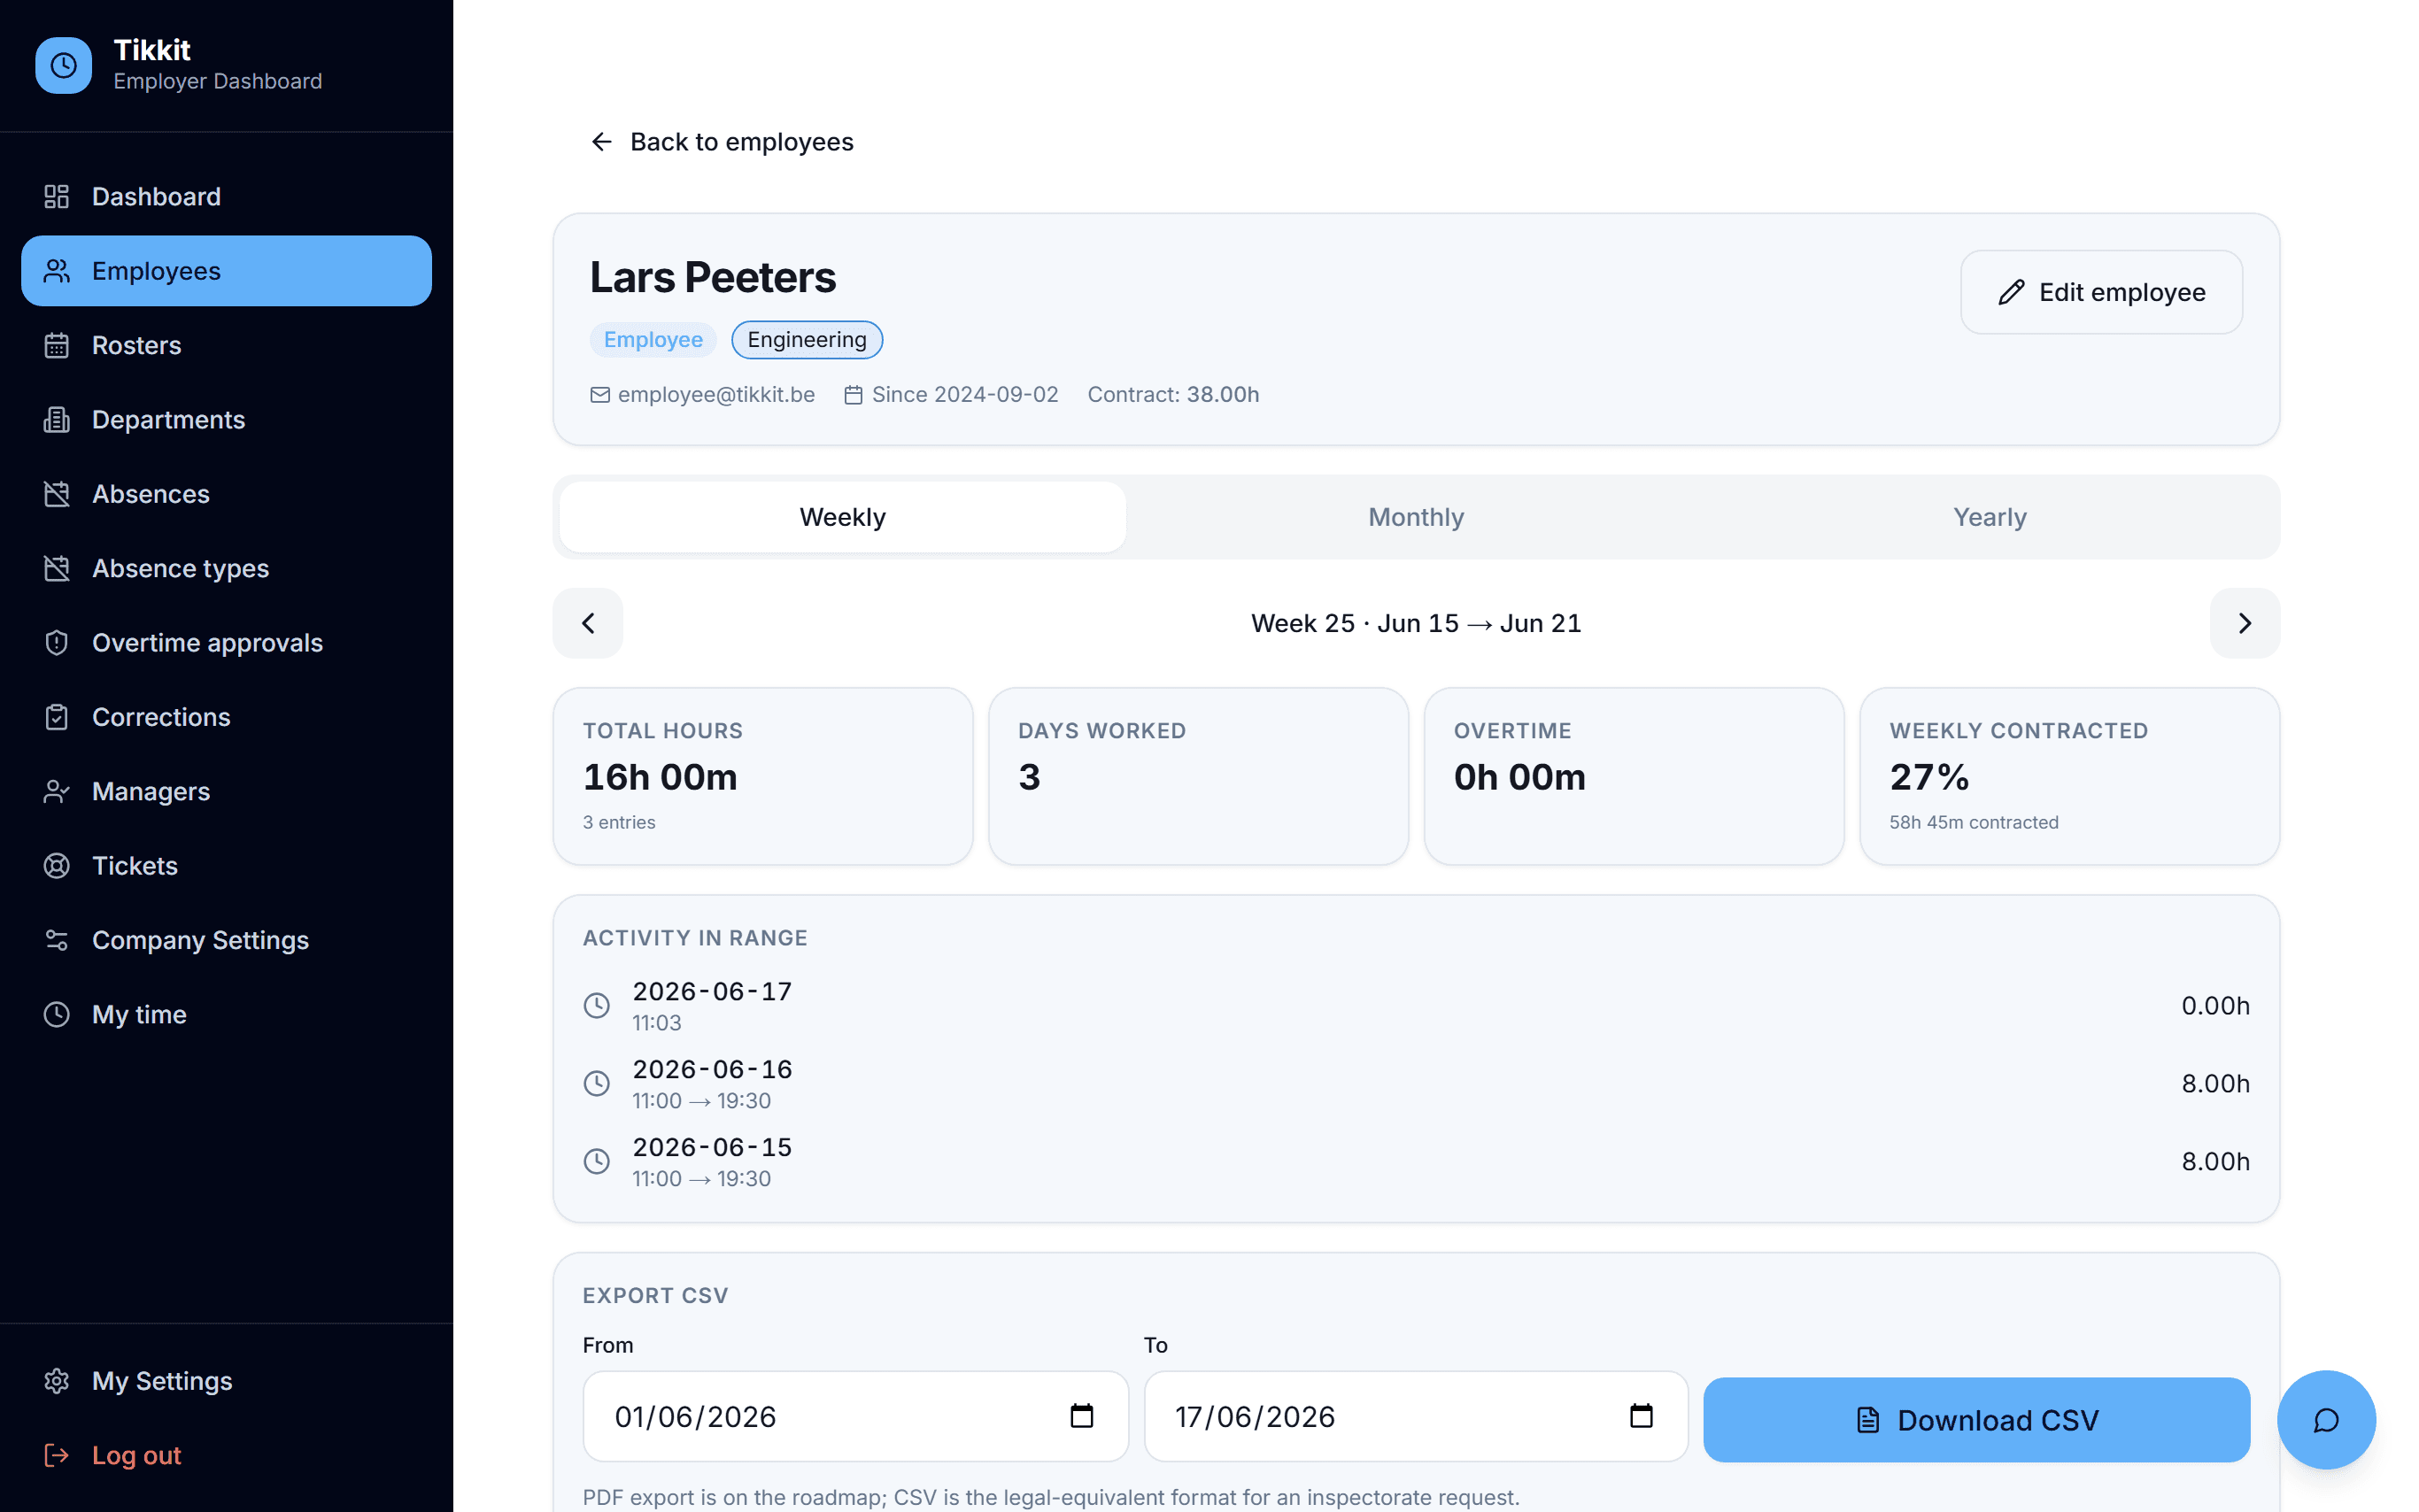Select the 2026-06-15 activity entry
The width and height of the screenshot is (2419, 1512).
tap(1416, 1162)
